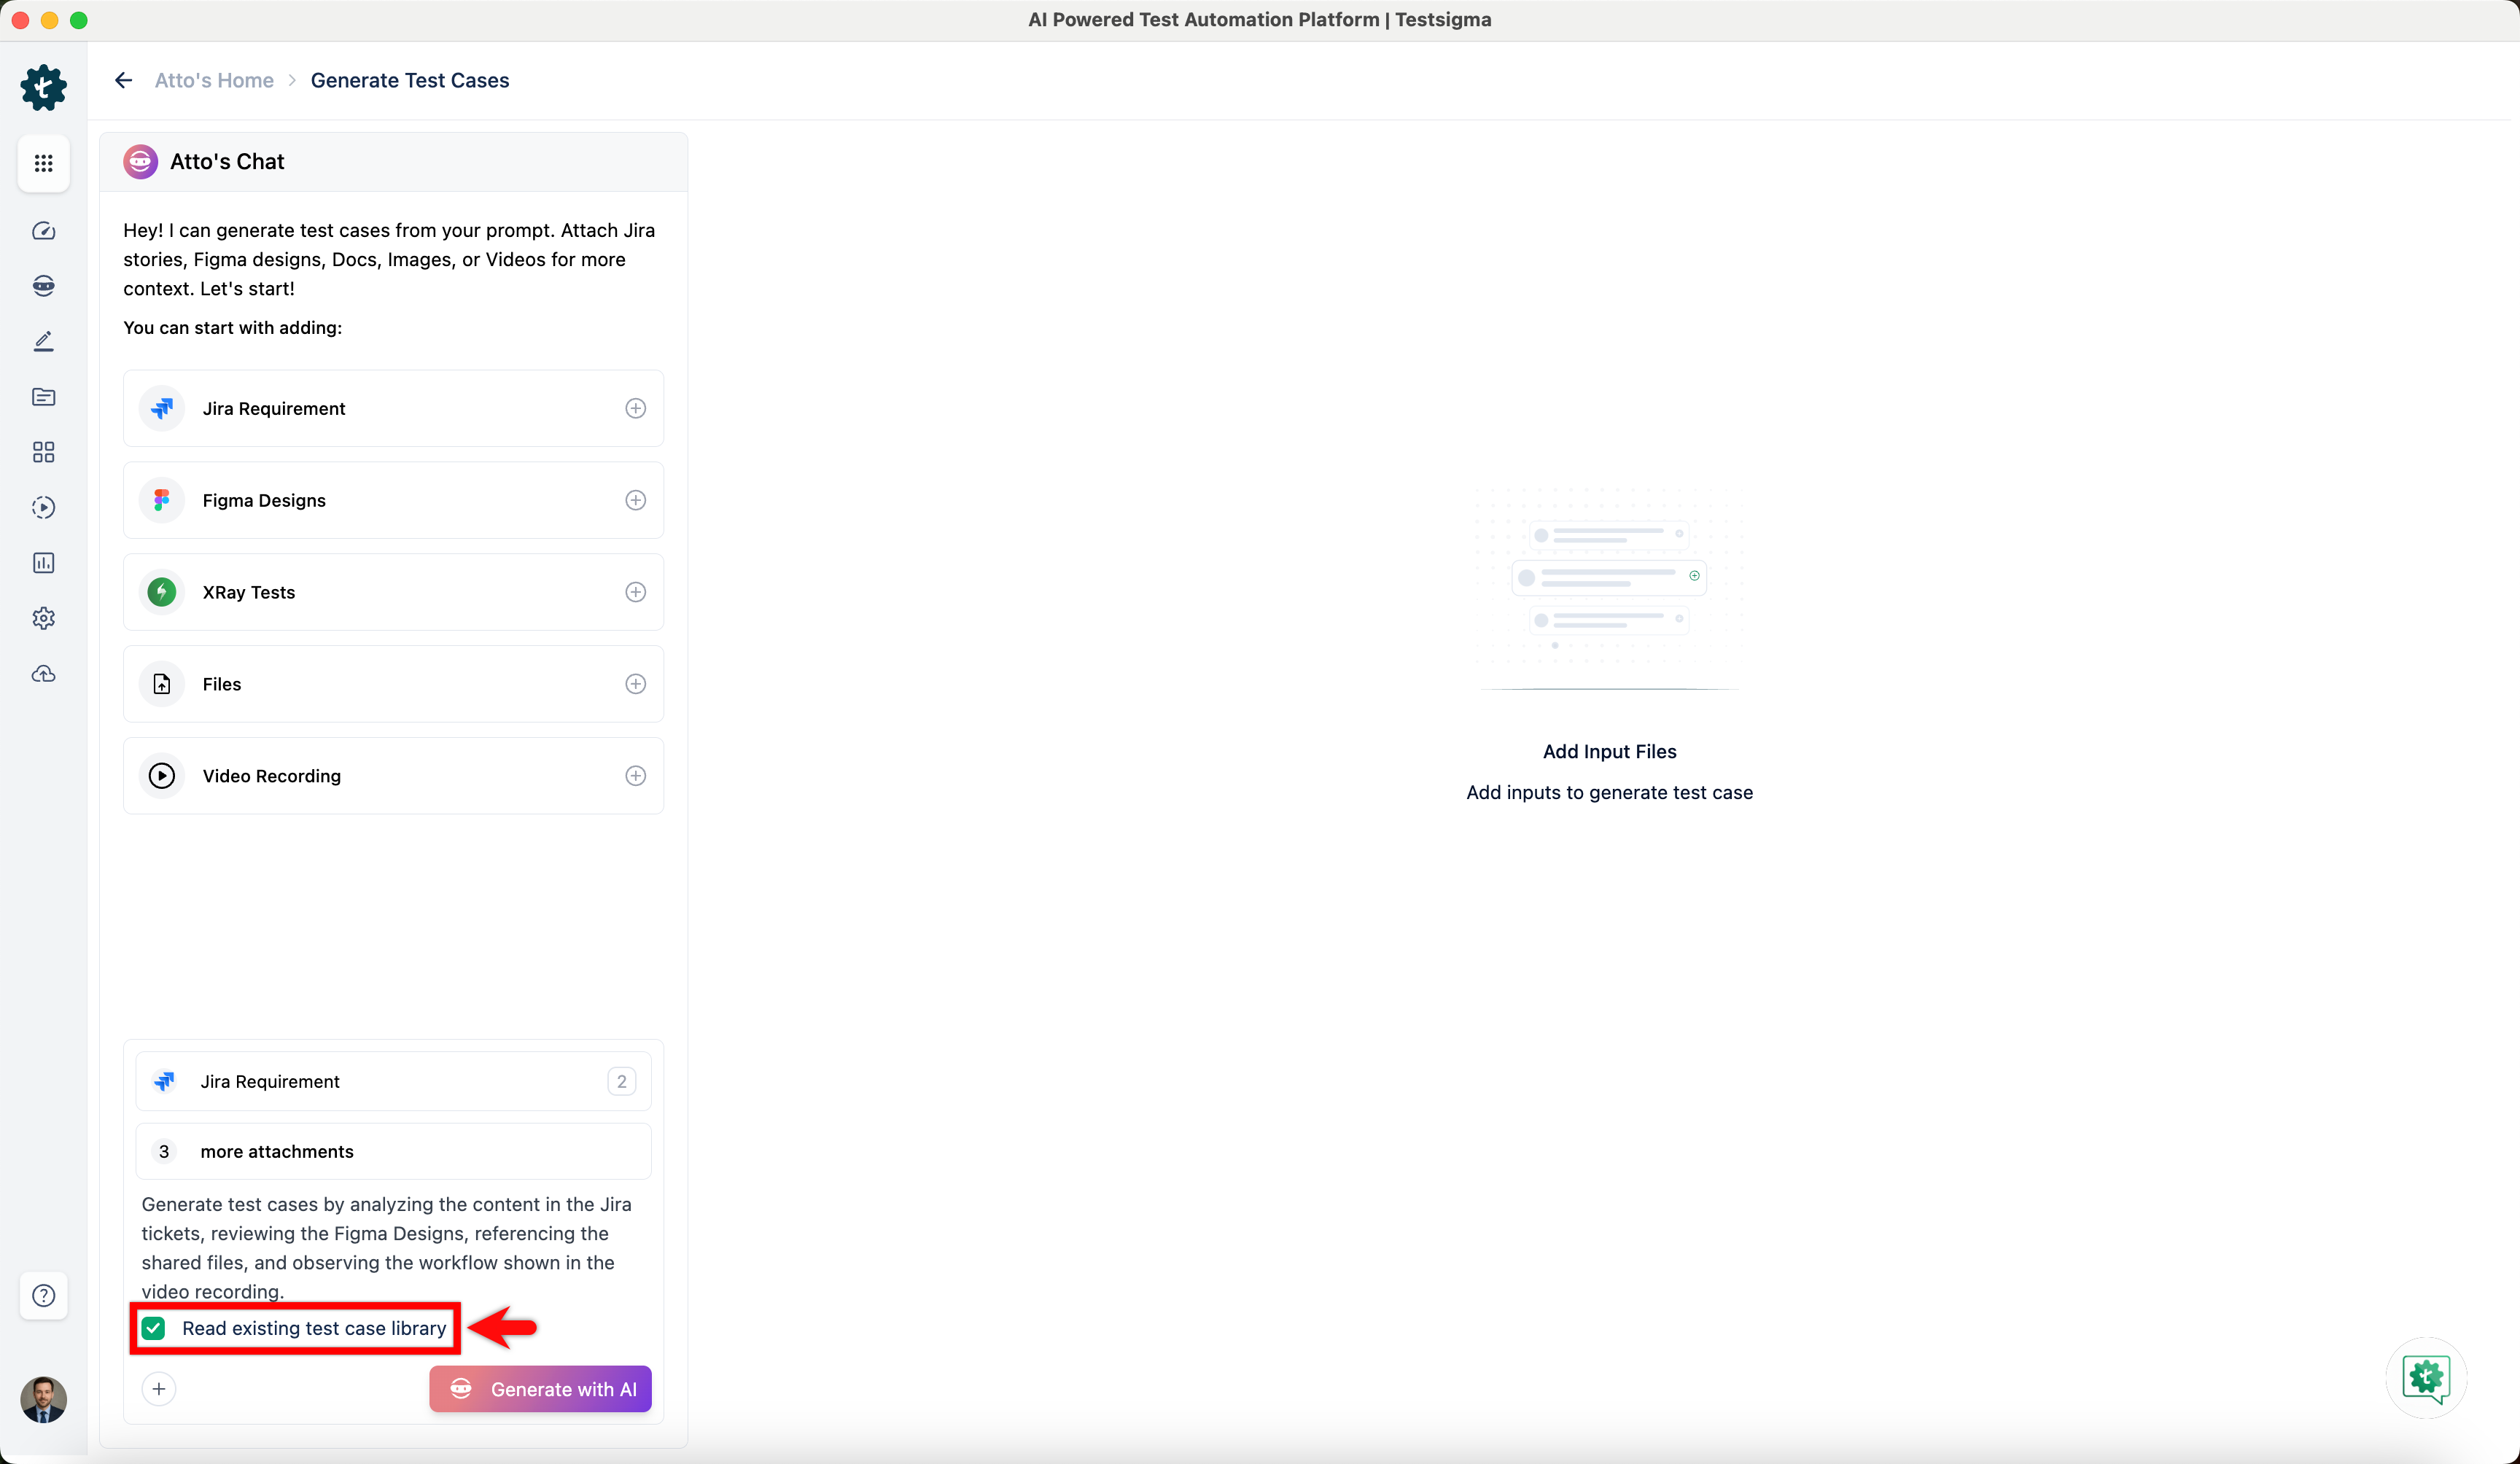Open the cloud upload section

pyautogui.click(x=44, y=674)
